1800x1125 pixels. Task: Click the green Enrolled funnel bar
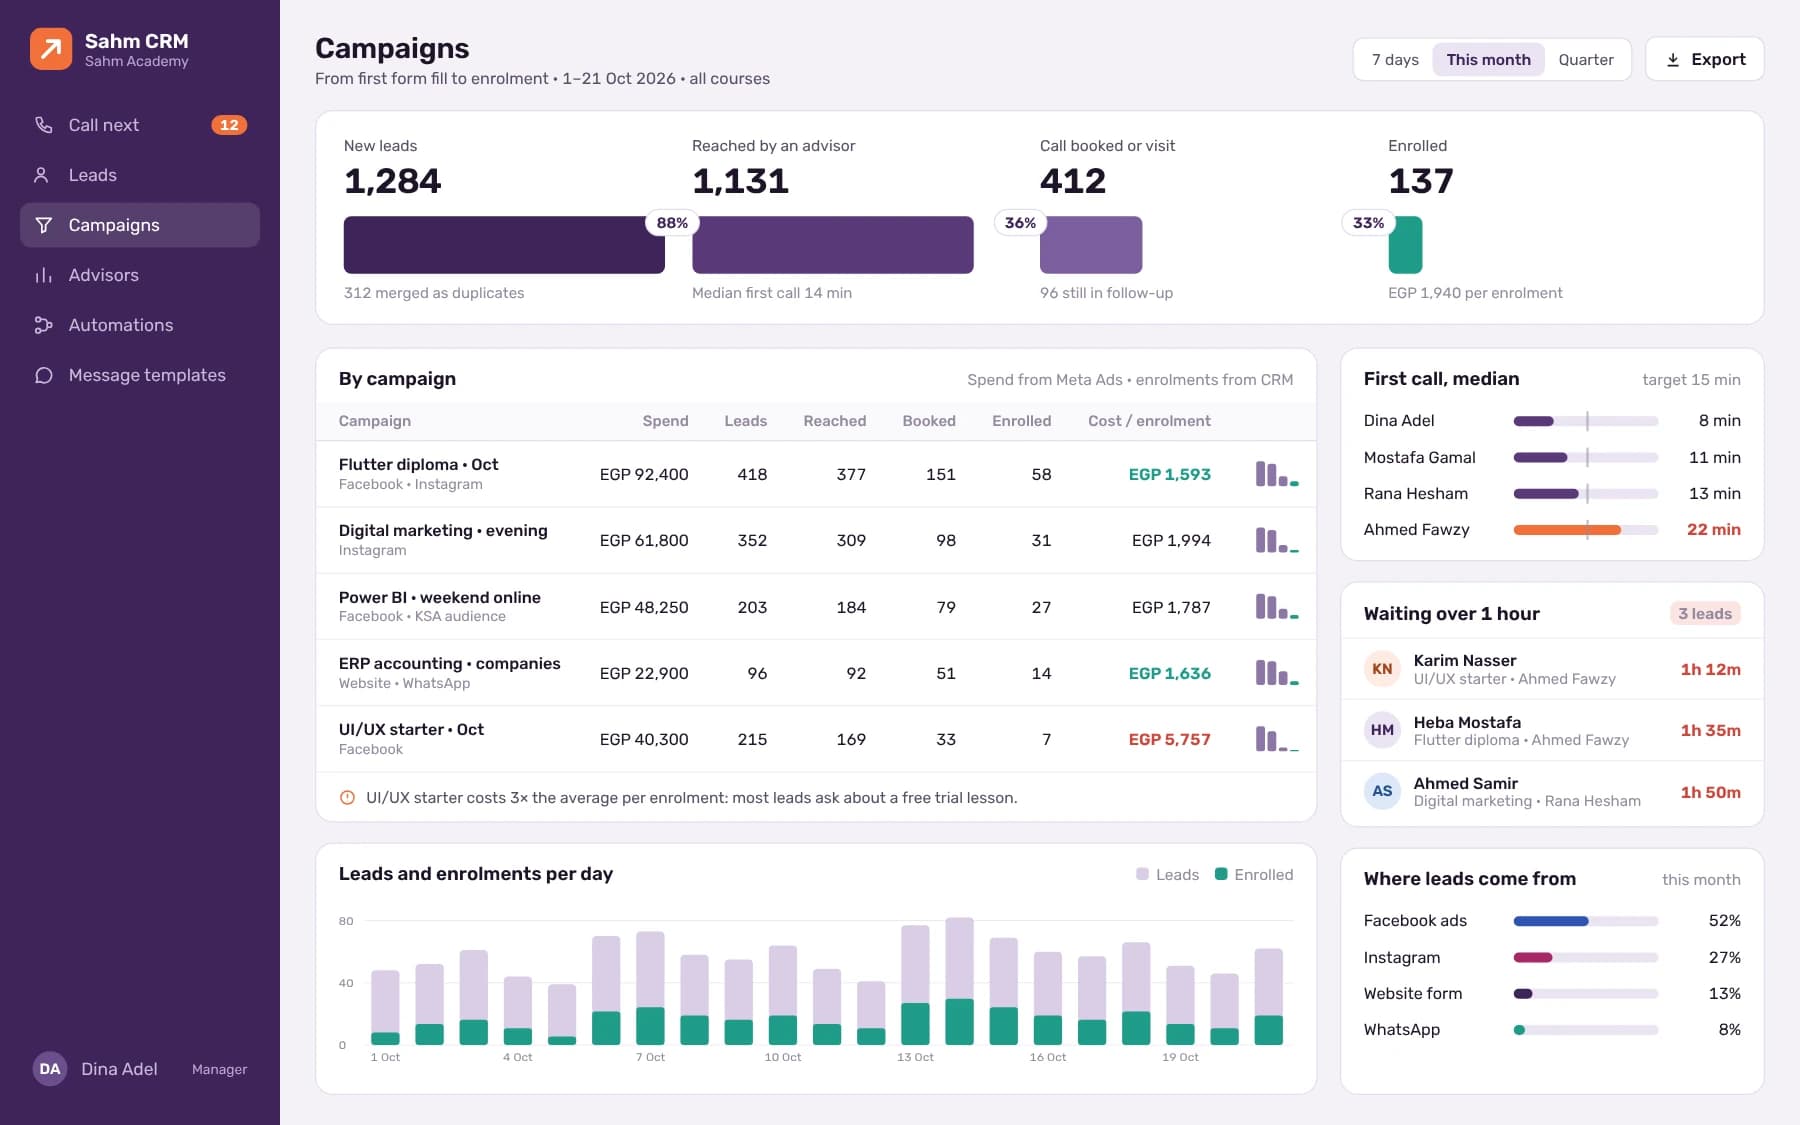(x=1405, y=245)
